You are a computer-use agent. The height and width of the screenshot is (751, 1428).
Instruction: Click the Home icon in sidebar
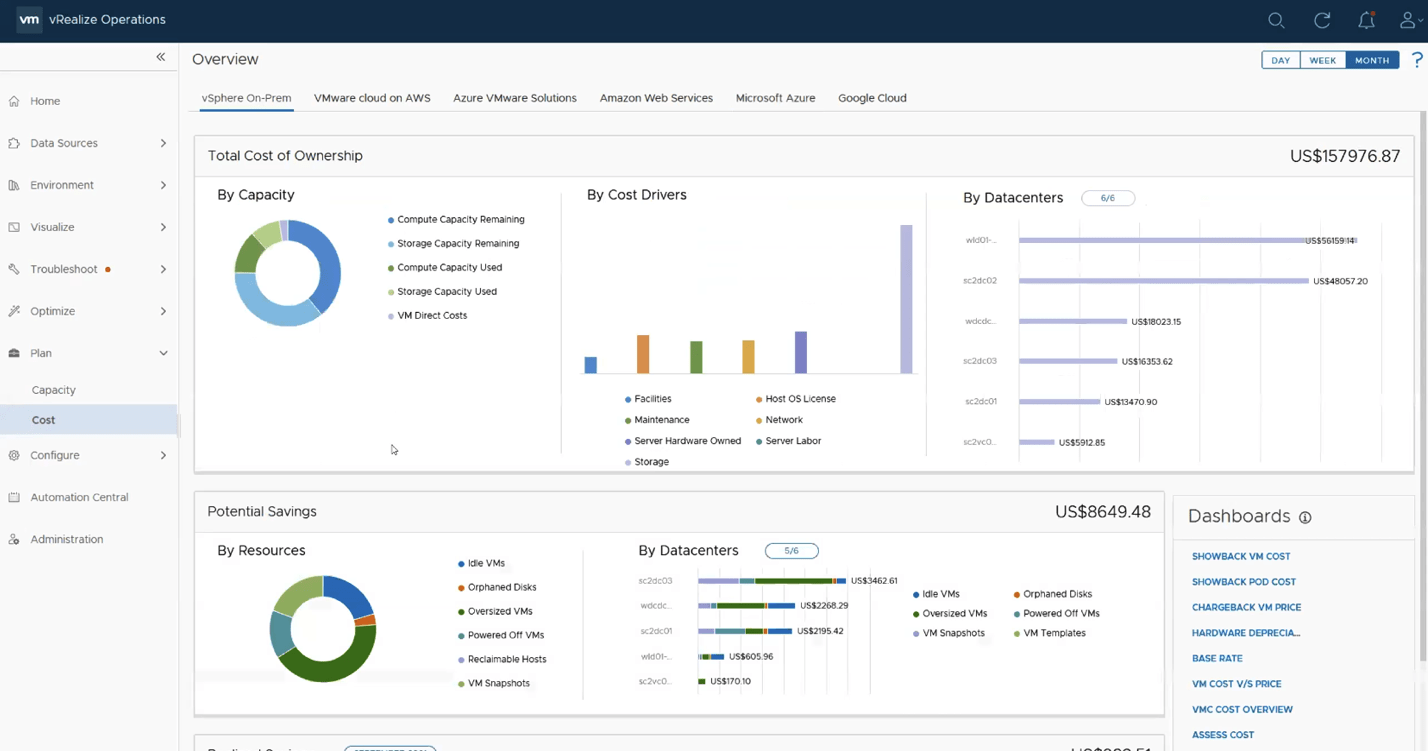(14, 101)
